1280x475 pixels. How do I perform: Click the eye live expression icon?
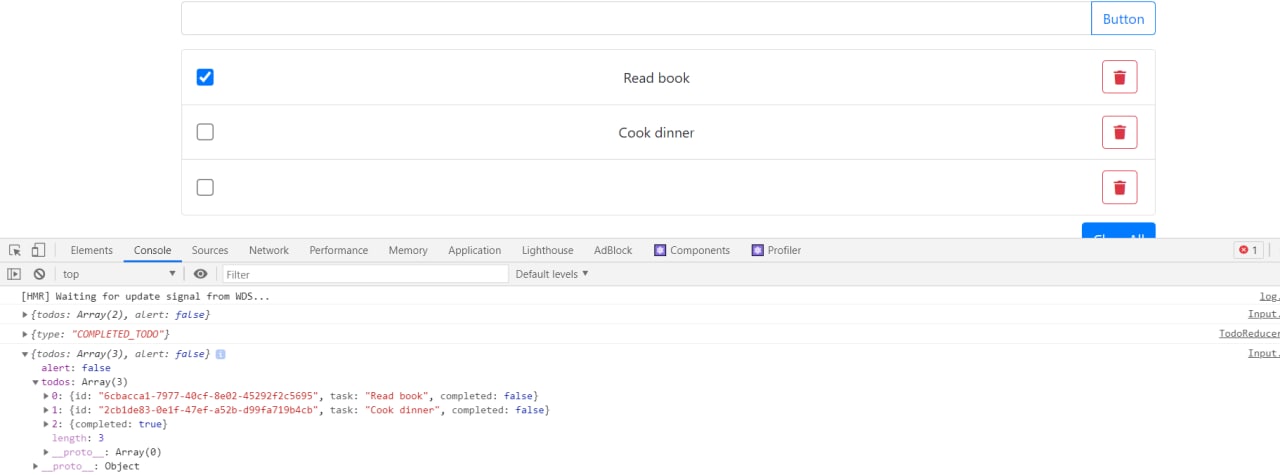point(201,274)
